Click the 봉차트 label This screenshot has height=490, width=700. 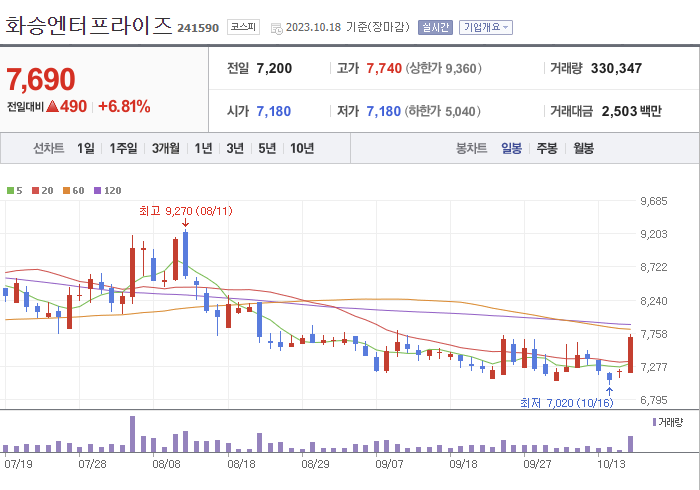pyautogui.click(x=471, y=148)
